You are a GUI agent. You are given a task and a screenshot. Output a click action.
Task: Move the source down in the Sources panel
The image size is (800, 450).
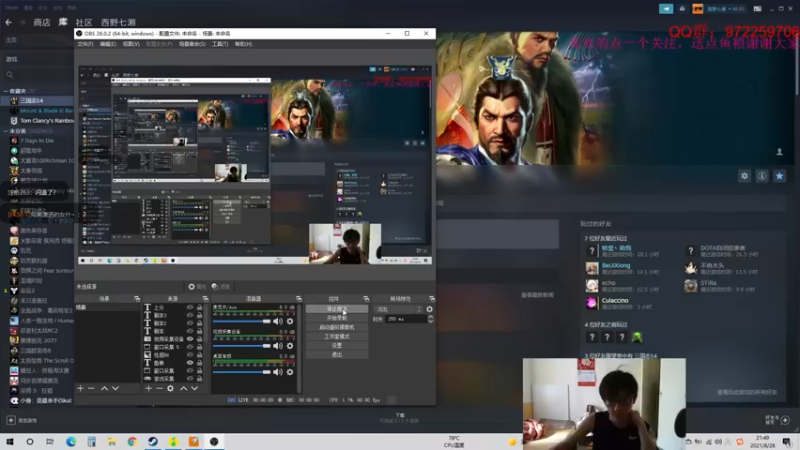194,388
